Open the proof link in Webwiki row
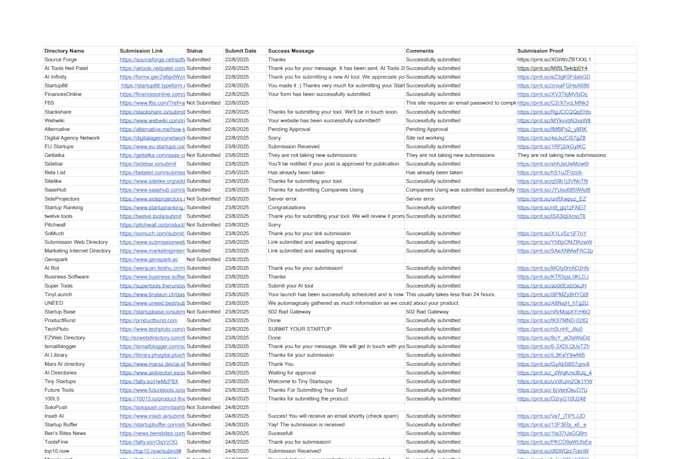The width and height of the screenshot is (680, 459). 554,121
